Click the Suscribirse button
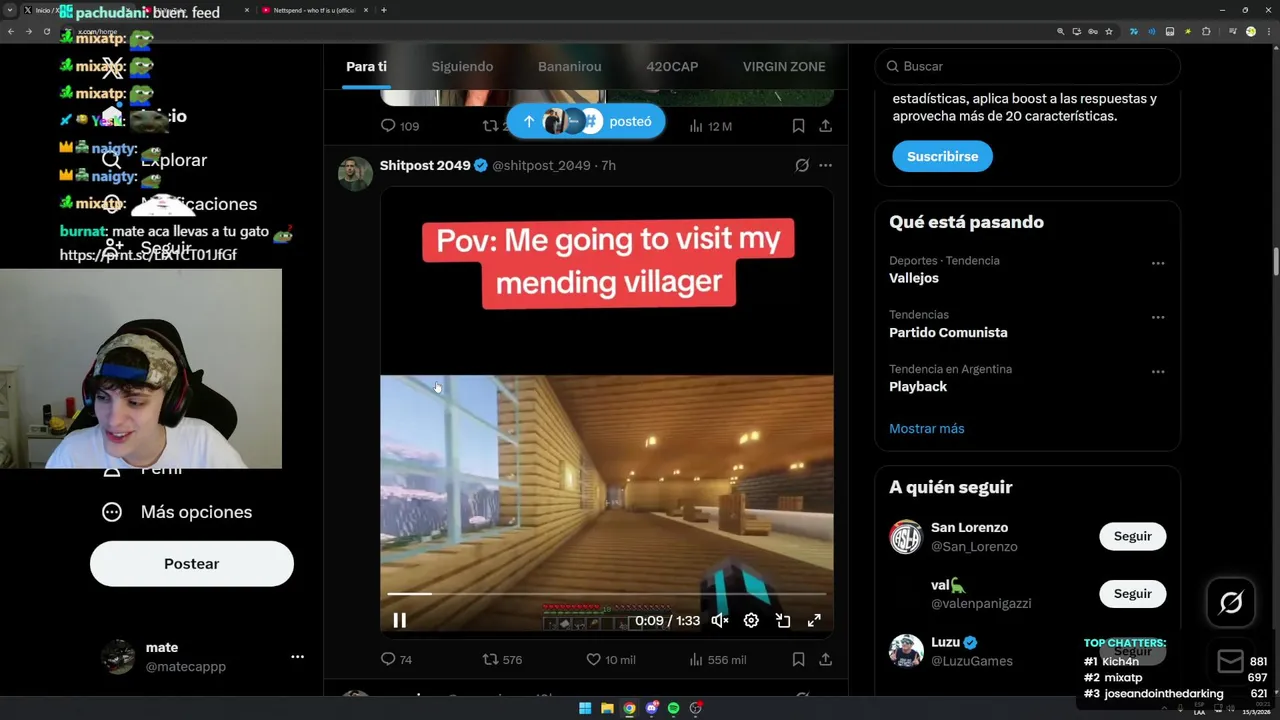Image resolution: width=1280 pixels, height=720 pixels. pos(942,156)
